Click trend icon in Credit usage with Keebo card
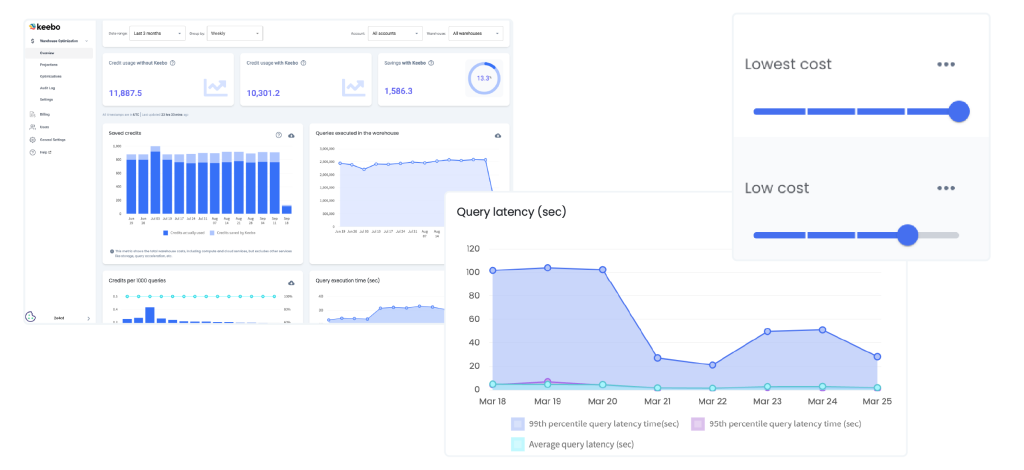Image resolution: width=1024 pixels, height=470 pixels. click(x=353, y=87)
